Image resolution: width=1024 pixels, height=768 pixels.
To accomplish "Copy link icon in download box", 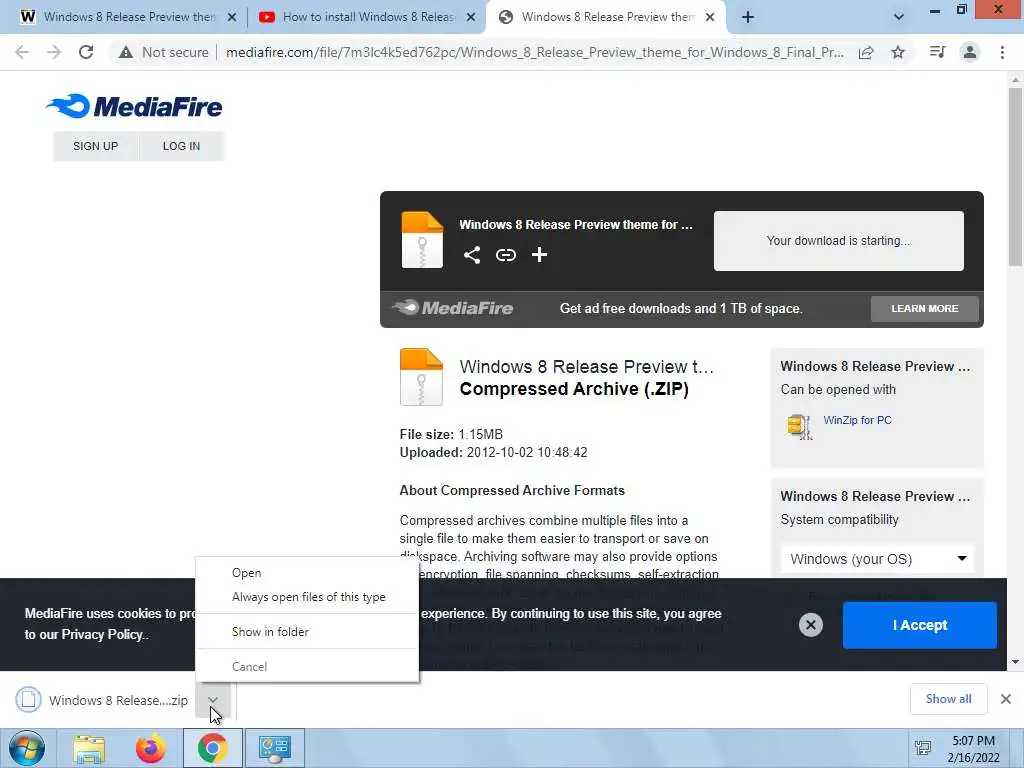I will point(505,255).
